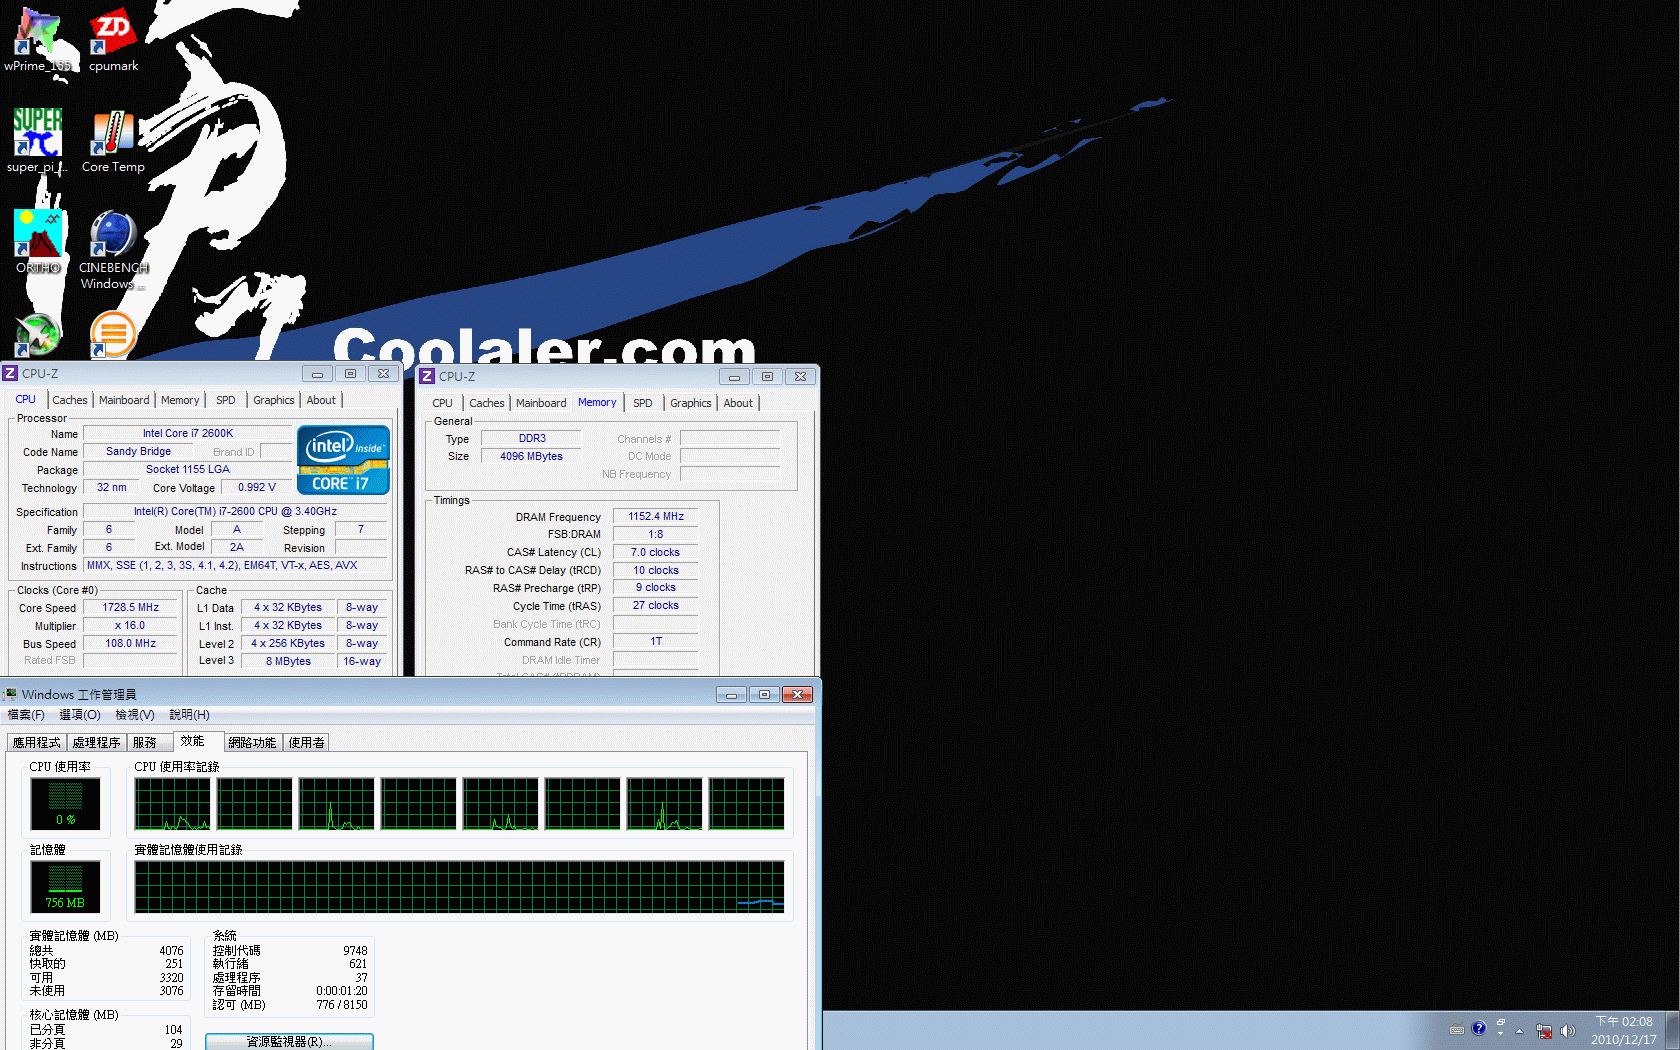
Task: Click the Task Manager title bar icon
Action: tap(10, 694)
